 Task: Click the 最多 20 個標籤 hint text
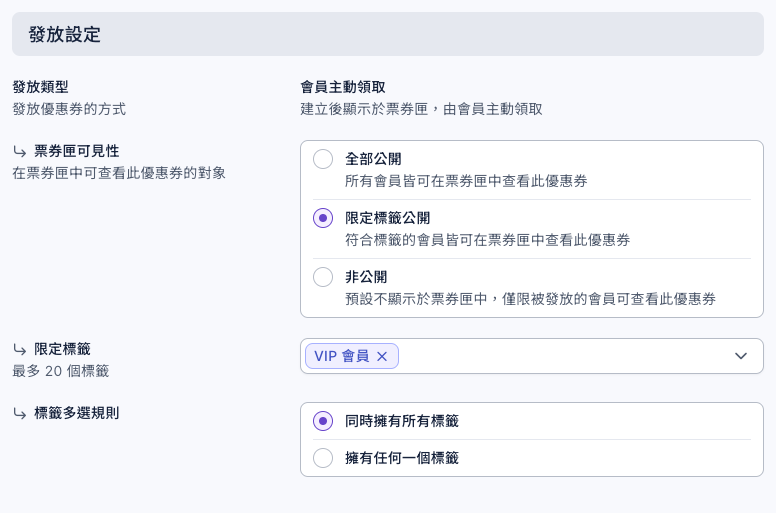pos(61,371)
